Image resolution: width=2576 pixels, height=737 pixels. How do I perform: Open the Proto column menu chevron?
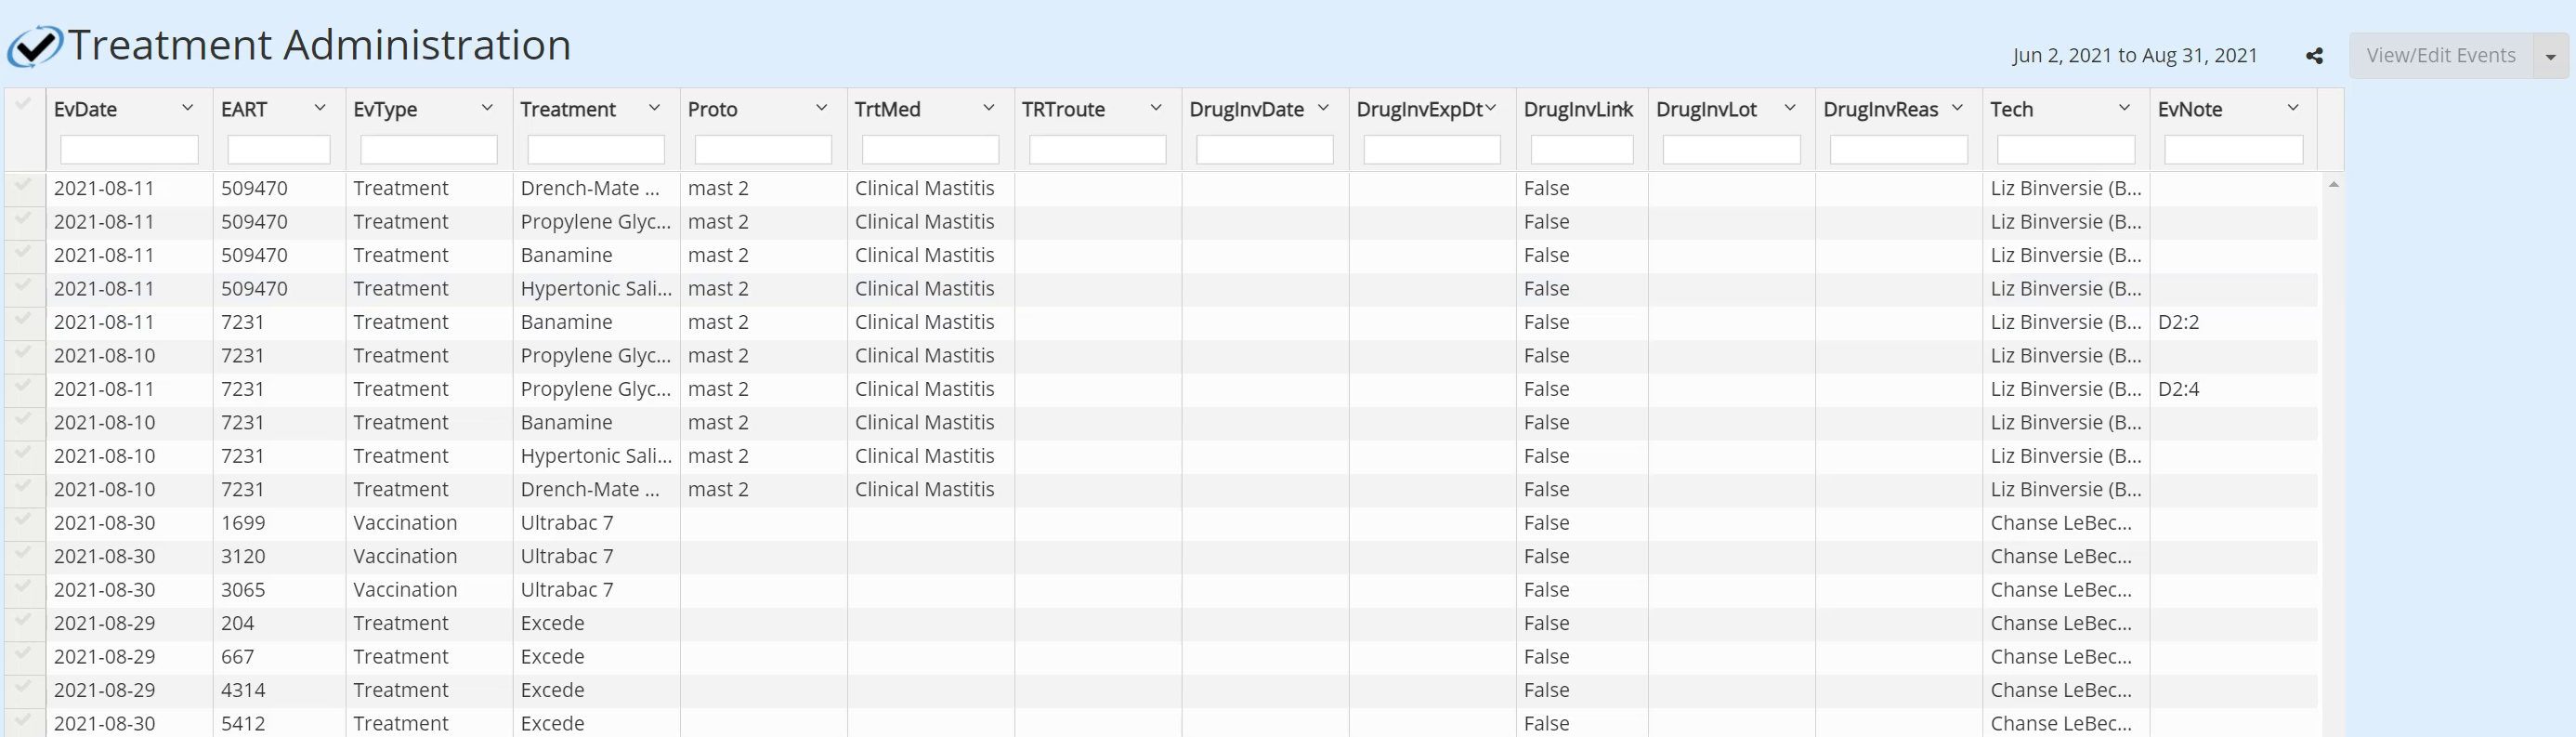click(821, 108)
